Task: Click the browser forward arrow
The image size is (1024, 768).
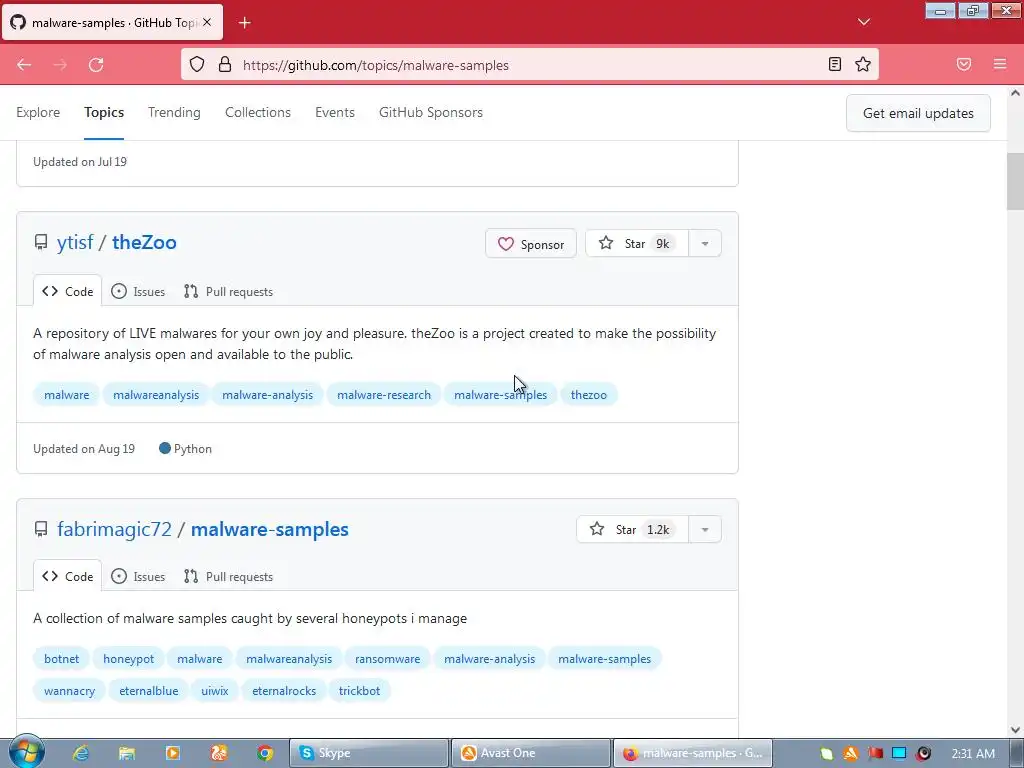Action: tap(60, 65)
